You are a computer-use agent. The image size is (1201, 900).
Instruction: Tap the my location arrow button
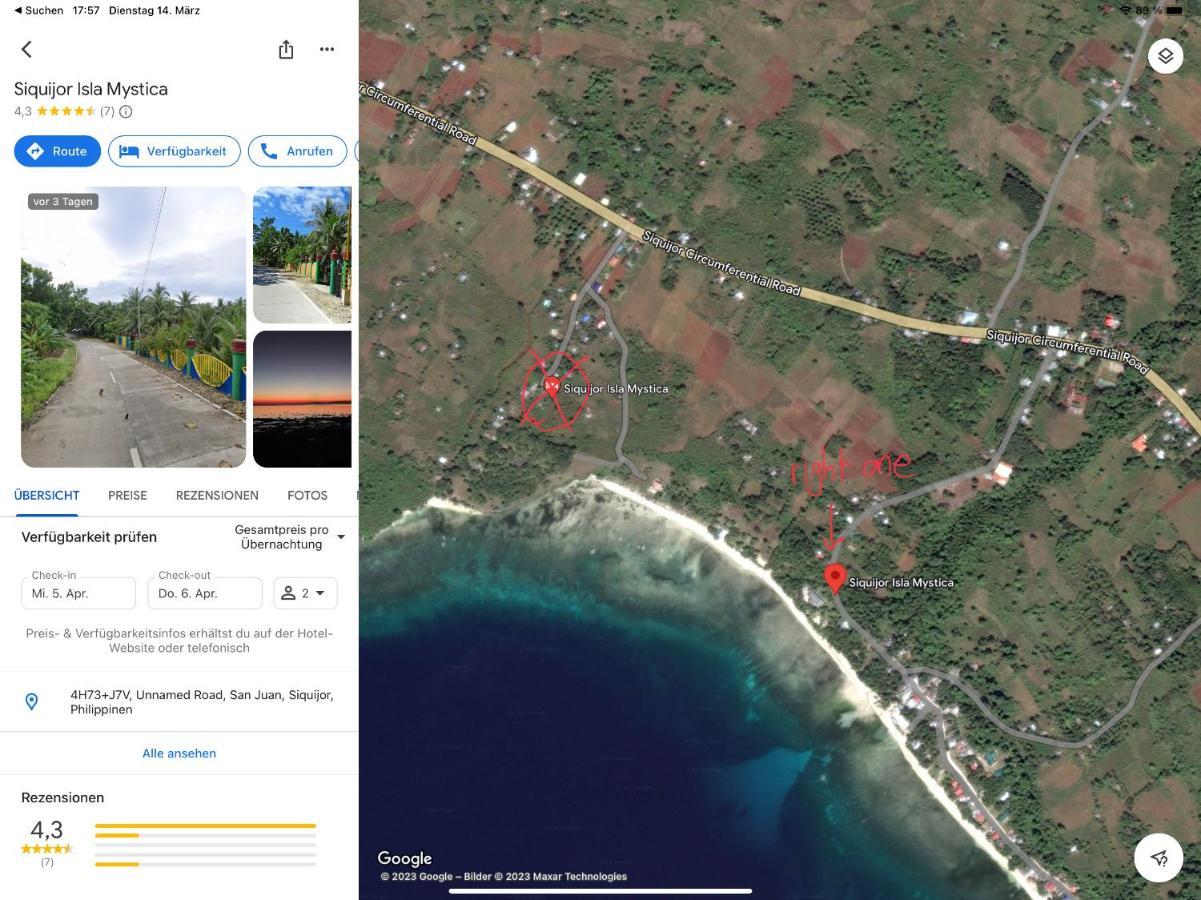1159,857
